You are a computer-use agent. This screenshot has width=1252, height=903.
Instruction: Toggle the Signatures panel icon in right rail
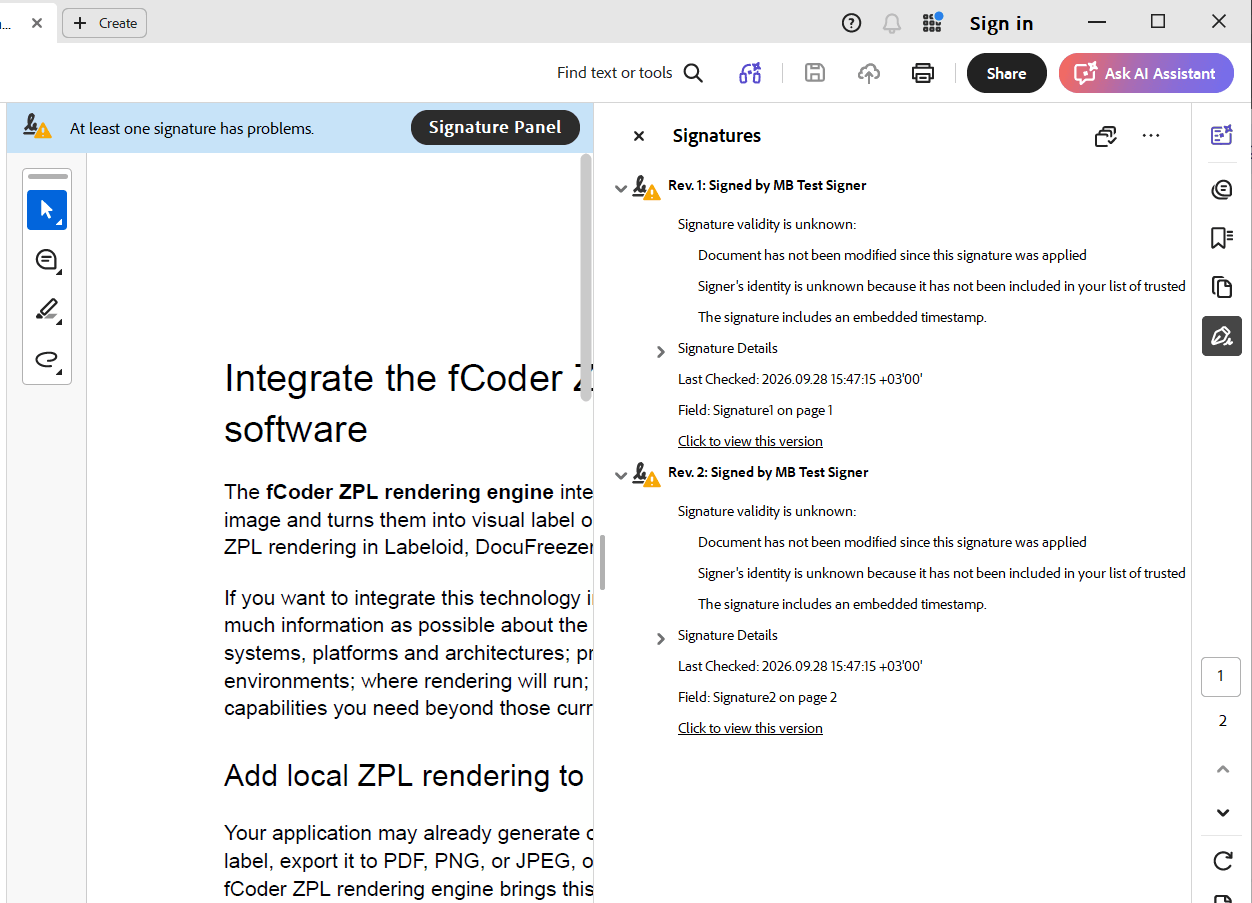pos(1222,336)
